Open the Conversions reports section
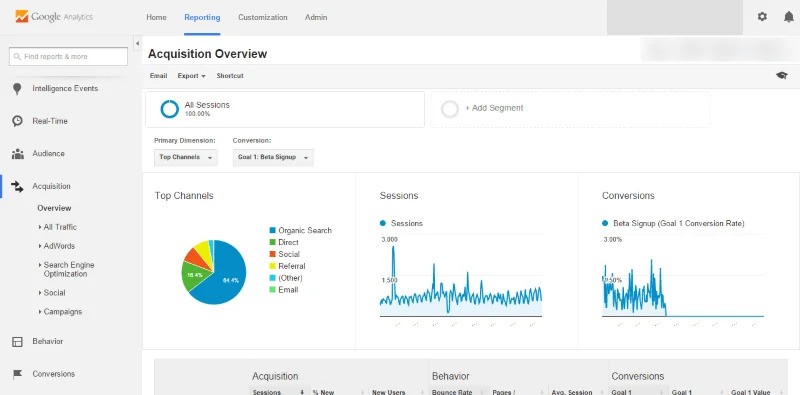Viewport: 800px width, 395px height. point(54,374)
